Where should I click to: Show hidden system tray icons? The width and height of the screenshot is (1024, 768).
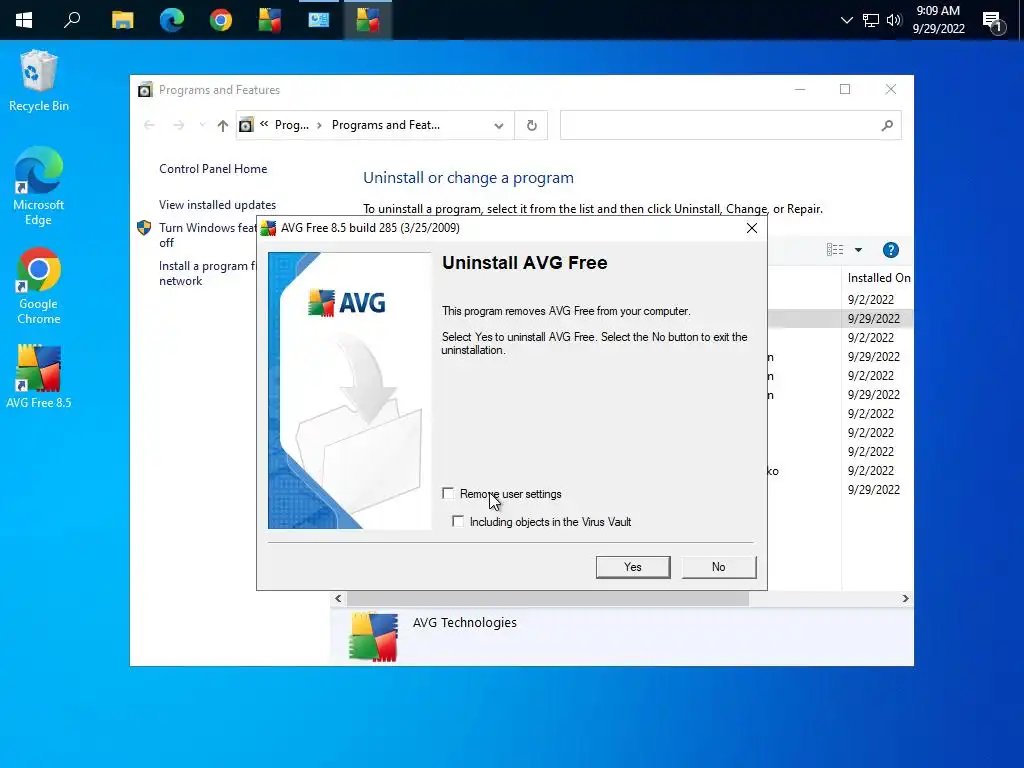[x=846, y=20]
